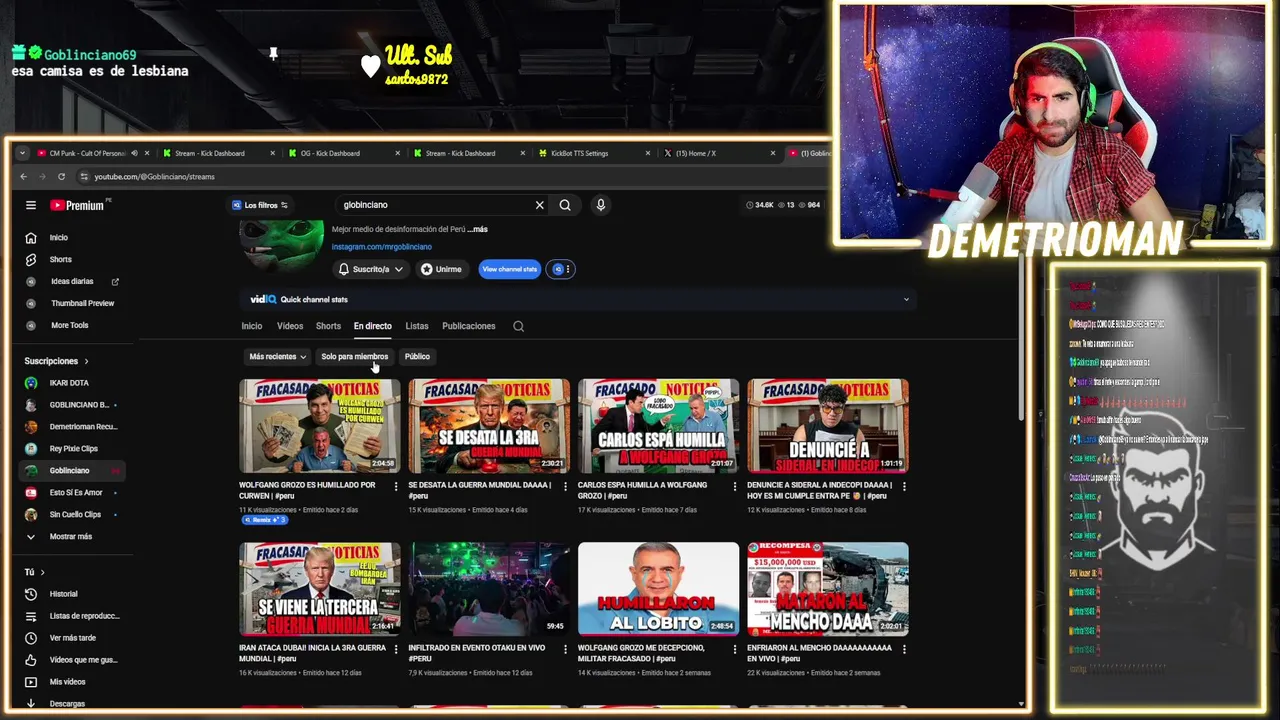This screenshot has height=720, width=1280.
Task: Open the Rey Pixie Clips subscription
Action: [x=73, y=449]
